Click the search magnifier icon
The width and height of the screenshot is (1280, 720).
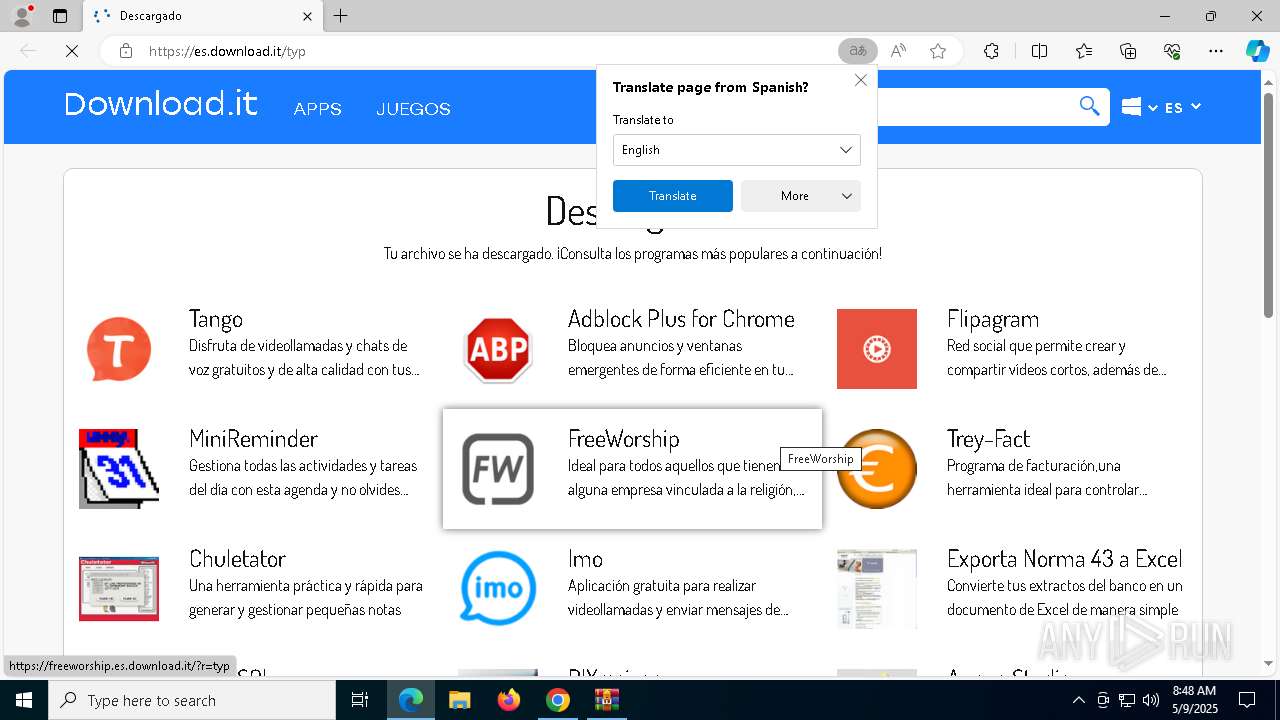point(1089,107)
